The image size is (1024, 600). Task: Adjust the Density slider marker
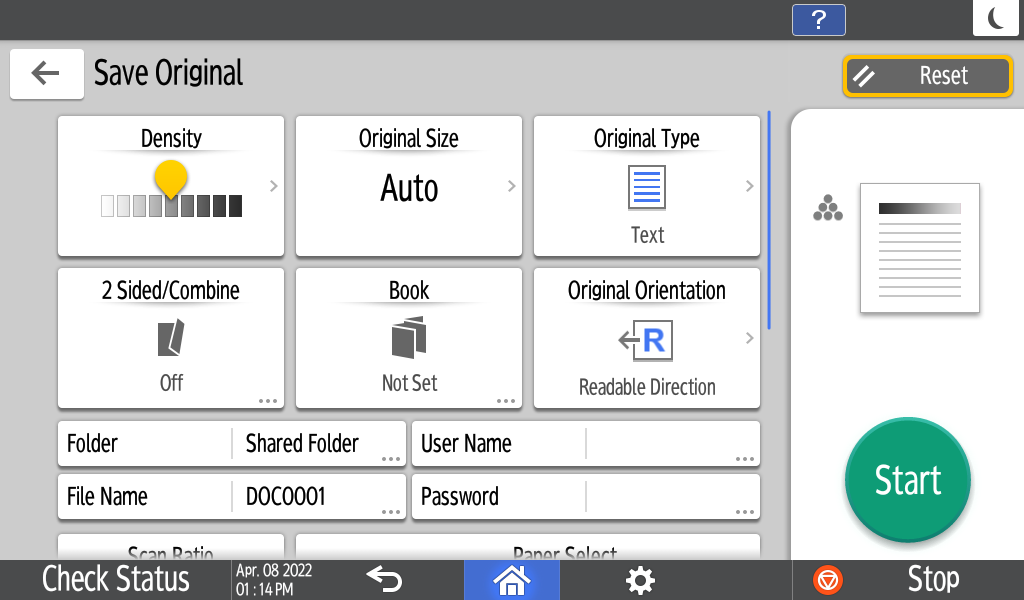click(171, 180)
